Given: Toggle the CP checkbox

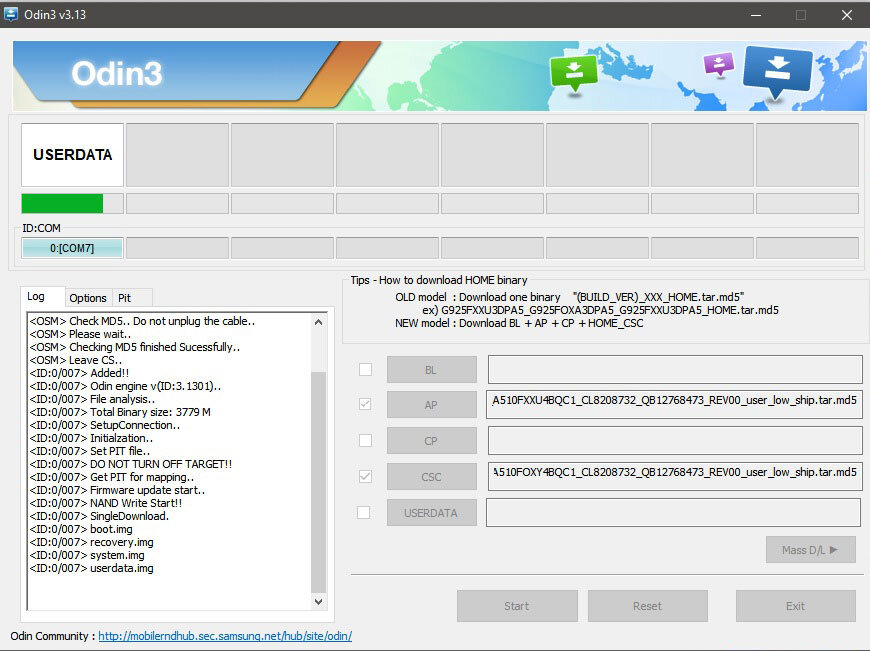Looking at the screenshot, I should pos(365,441).
